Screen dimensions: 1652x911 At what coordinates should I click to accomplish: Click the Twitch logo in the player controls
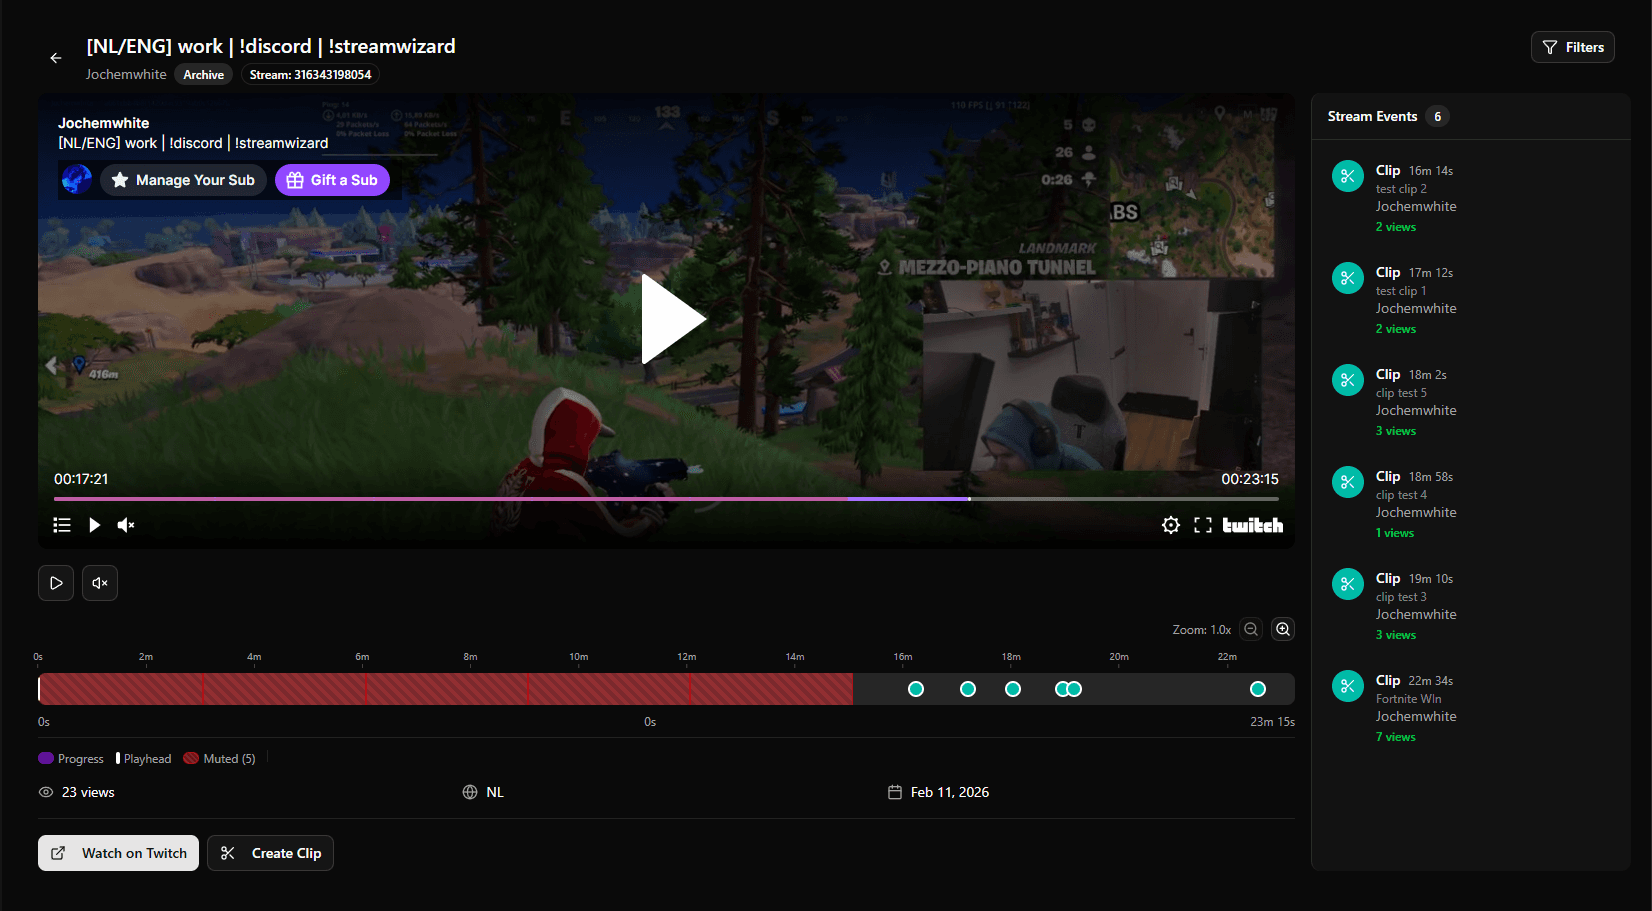[1250, 524]
